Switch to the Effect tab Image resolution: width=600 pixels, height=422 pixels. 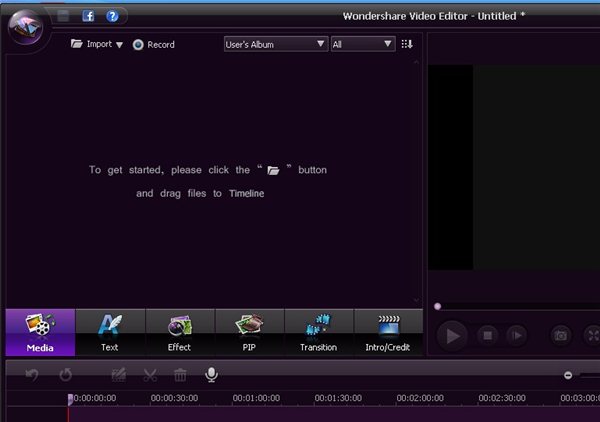pos(179,332)
